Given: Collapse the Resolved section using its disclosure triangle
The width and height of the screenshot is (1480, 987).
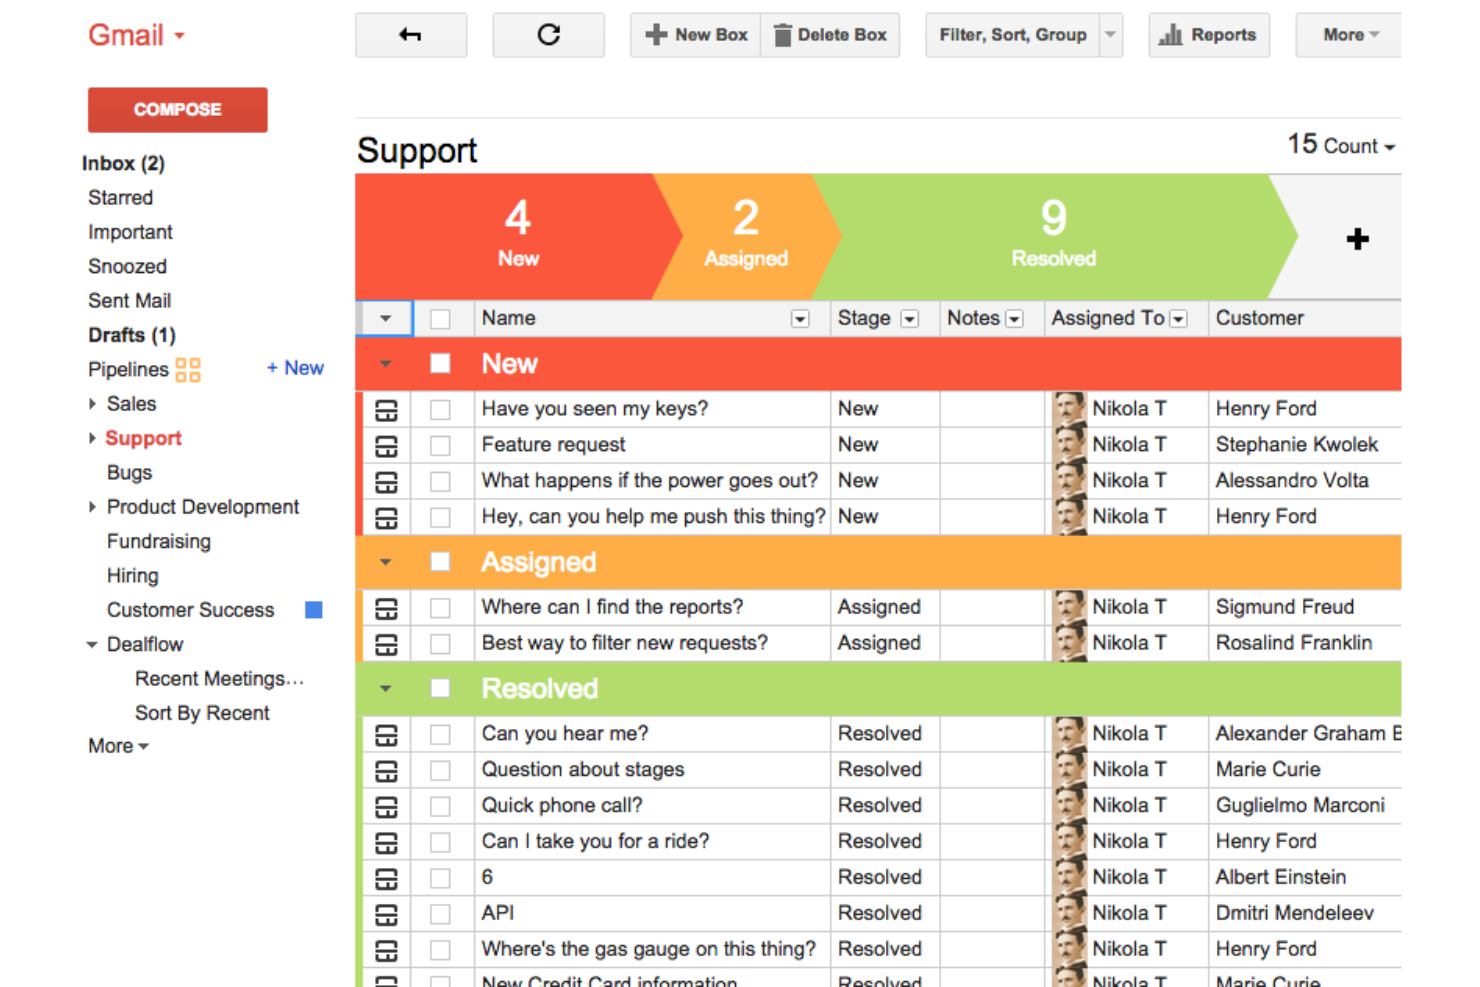Looking at the screenshot, I should (384, 688).
